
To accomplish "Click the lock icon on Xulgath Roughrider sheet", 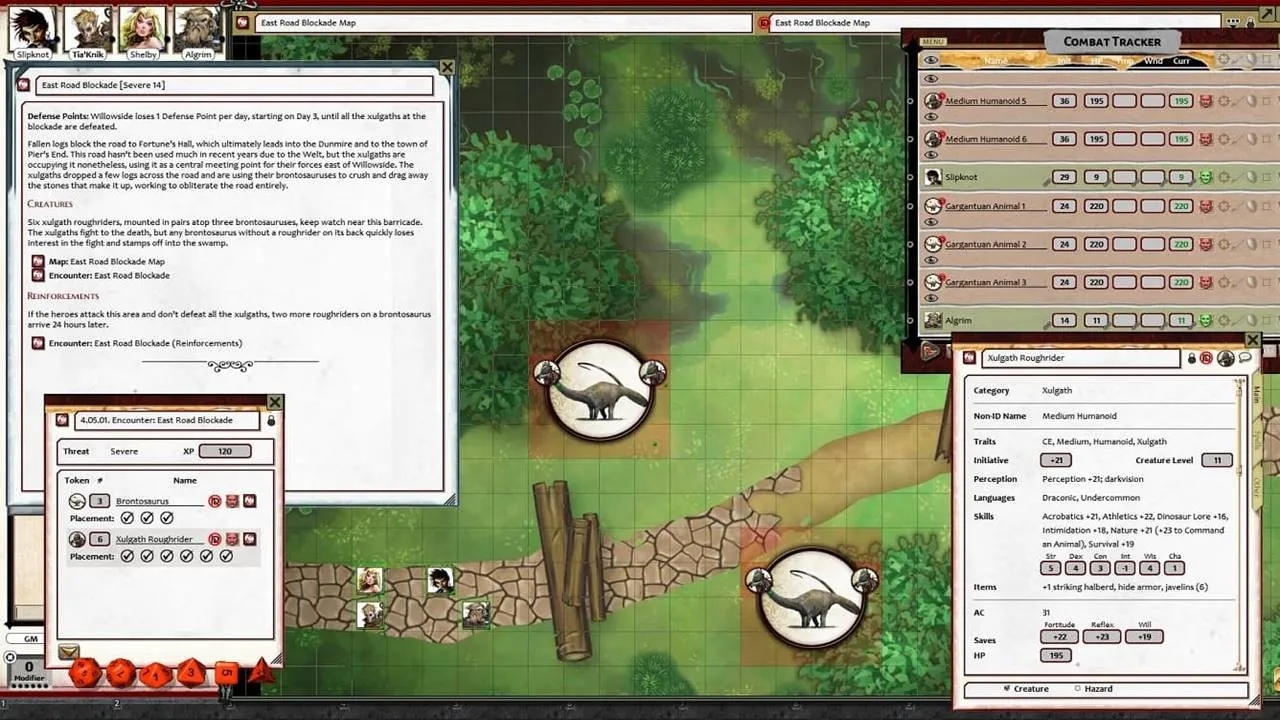I will click(x=1191, y=358).
